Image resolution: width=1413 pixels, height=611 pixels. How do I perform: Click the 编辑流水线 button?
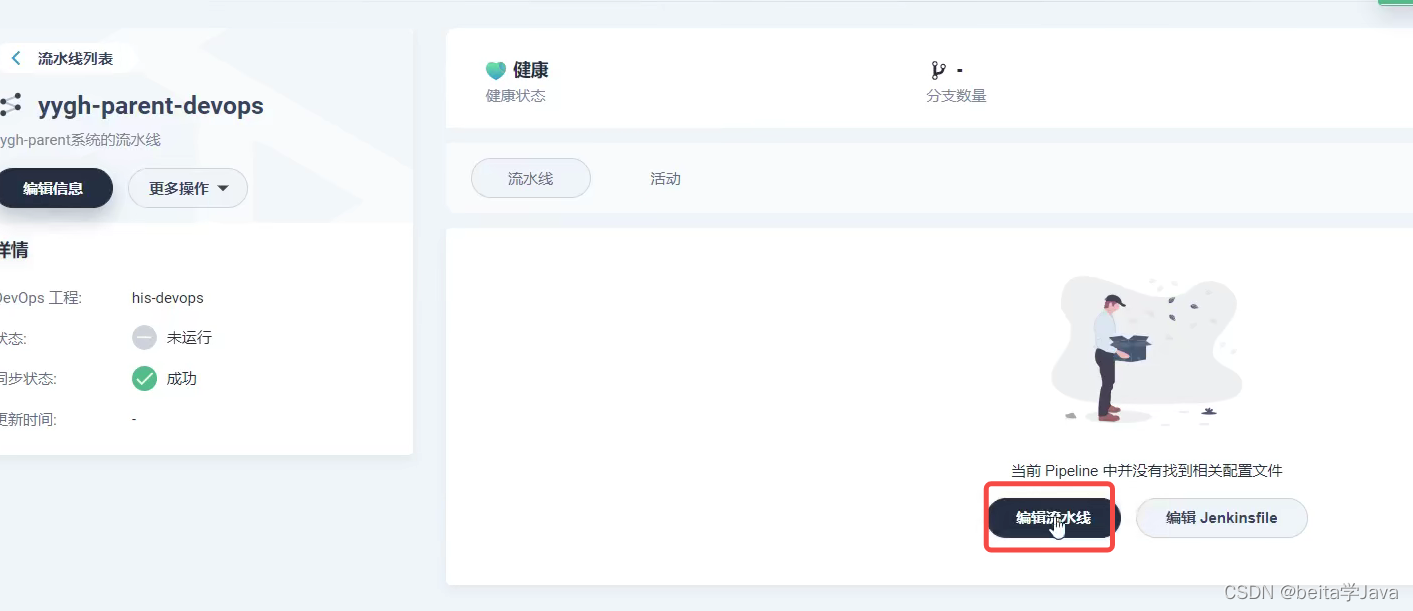[1054, 518]
